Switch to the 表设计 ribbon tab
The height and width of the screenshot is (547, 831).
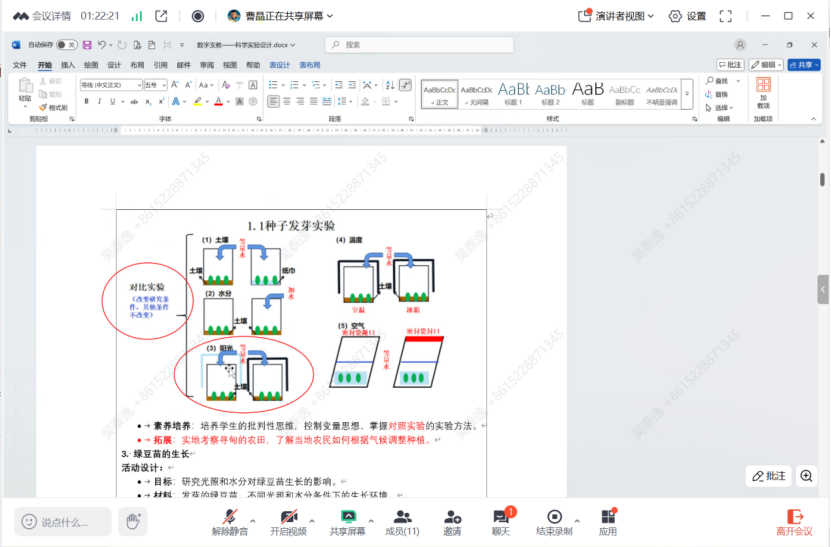coord(280,65)
